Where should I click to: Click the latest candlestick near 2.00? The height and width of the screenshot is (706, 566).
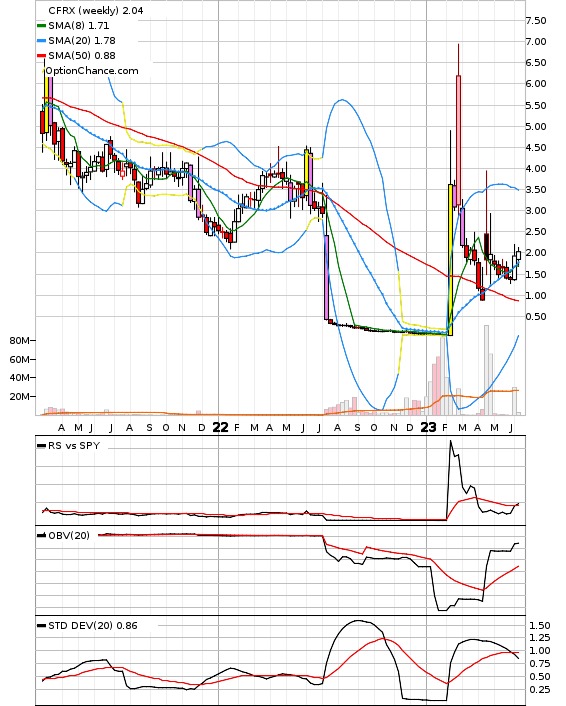[518, 255]
